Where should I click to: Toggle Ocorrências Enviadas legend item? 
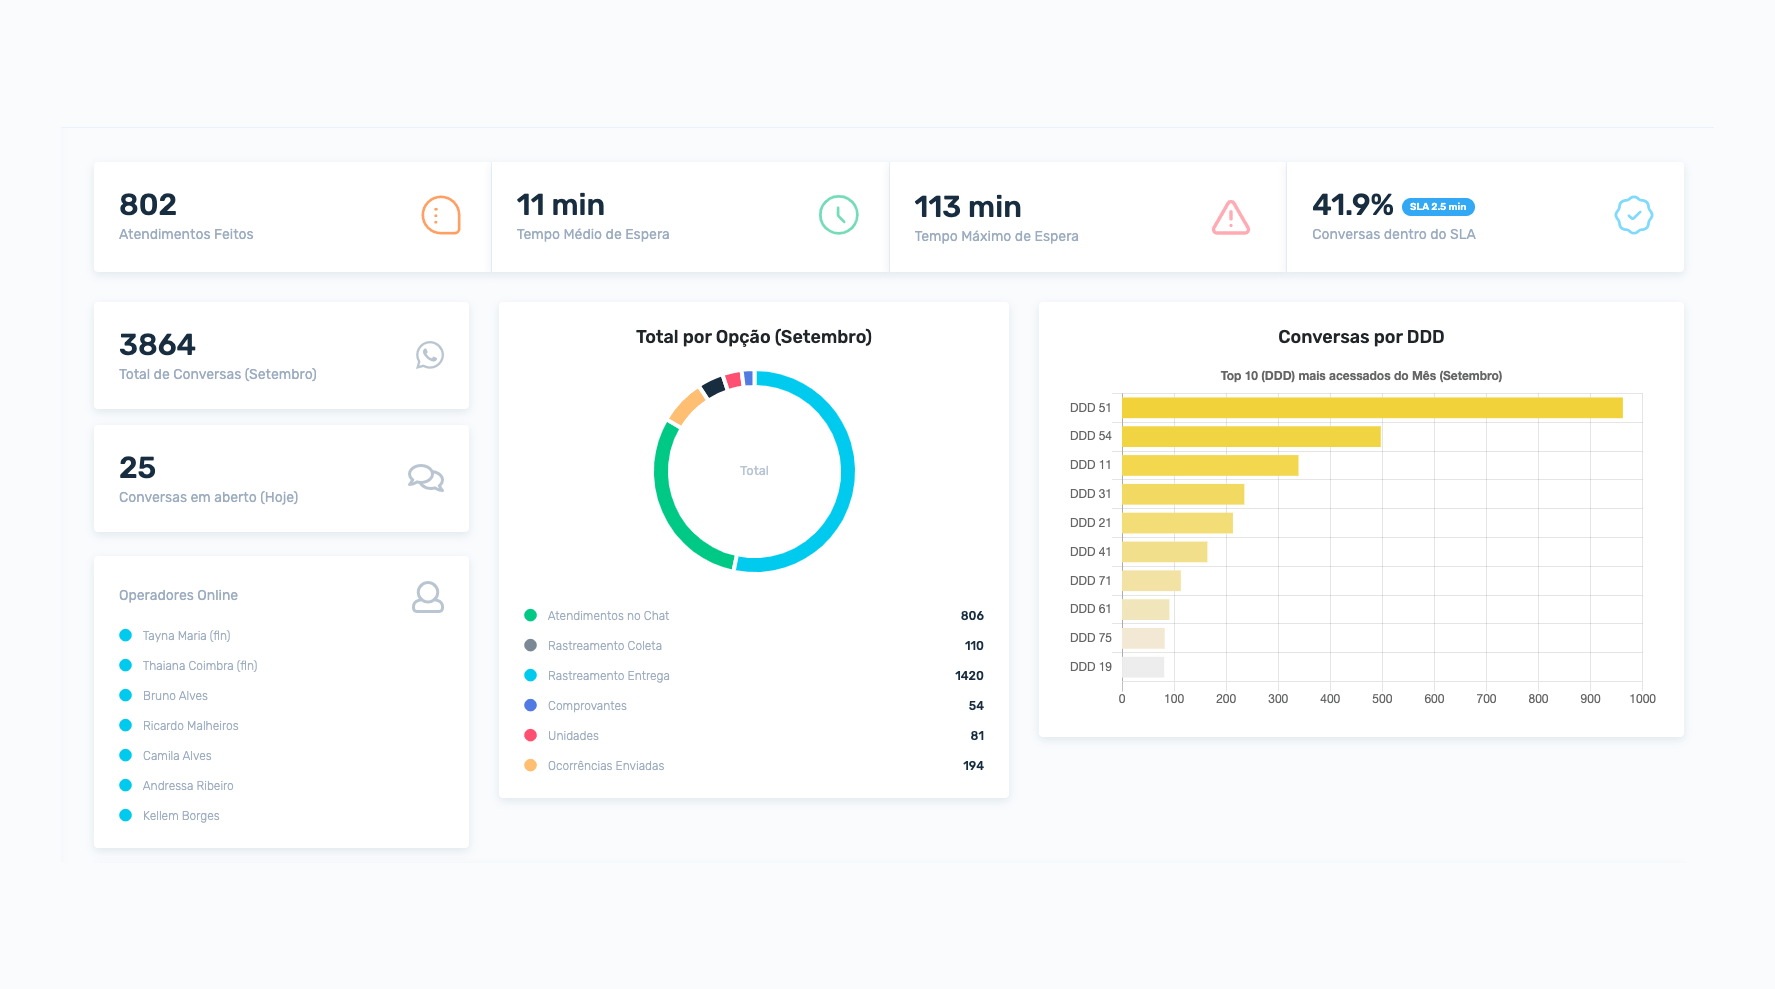point(605,766)
